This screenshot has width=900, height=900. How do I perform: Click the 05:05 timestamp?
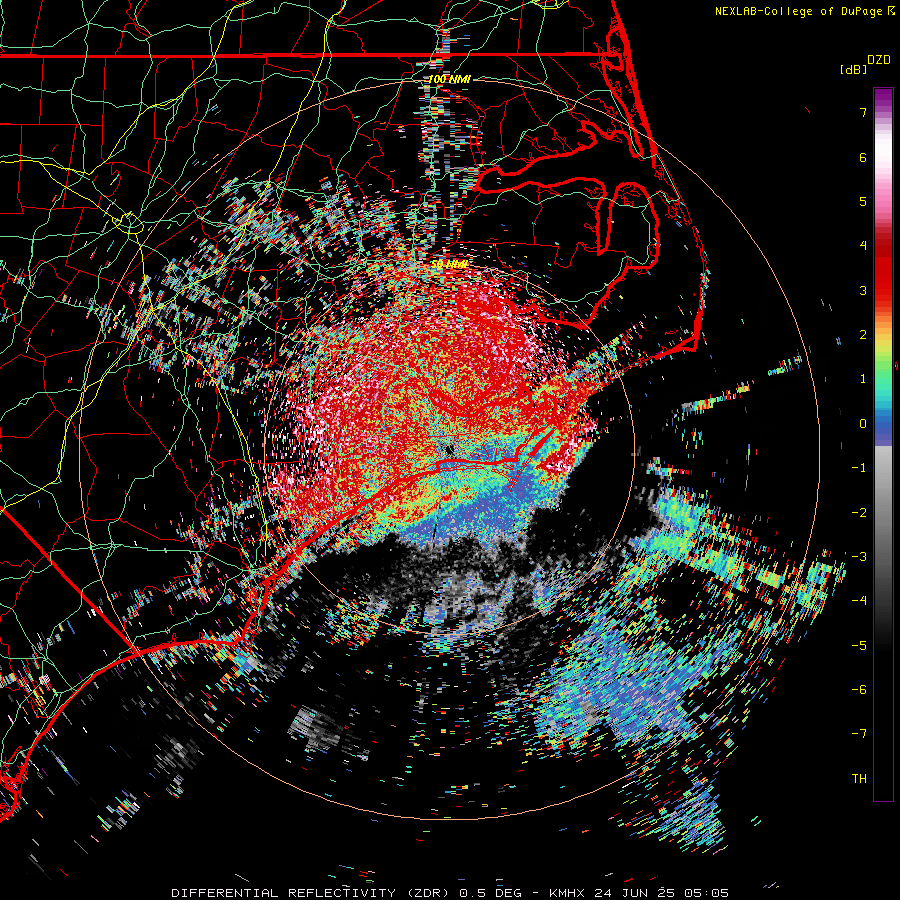[x=707, y=893]
